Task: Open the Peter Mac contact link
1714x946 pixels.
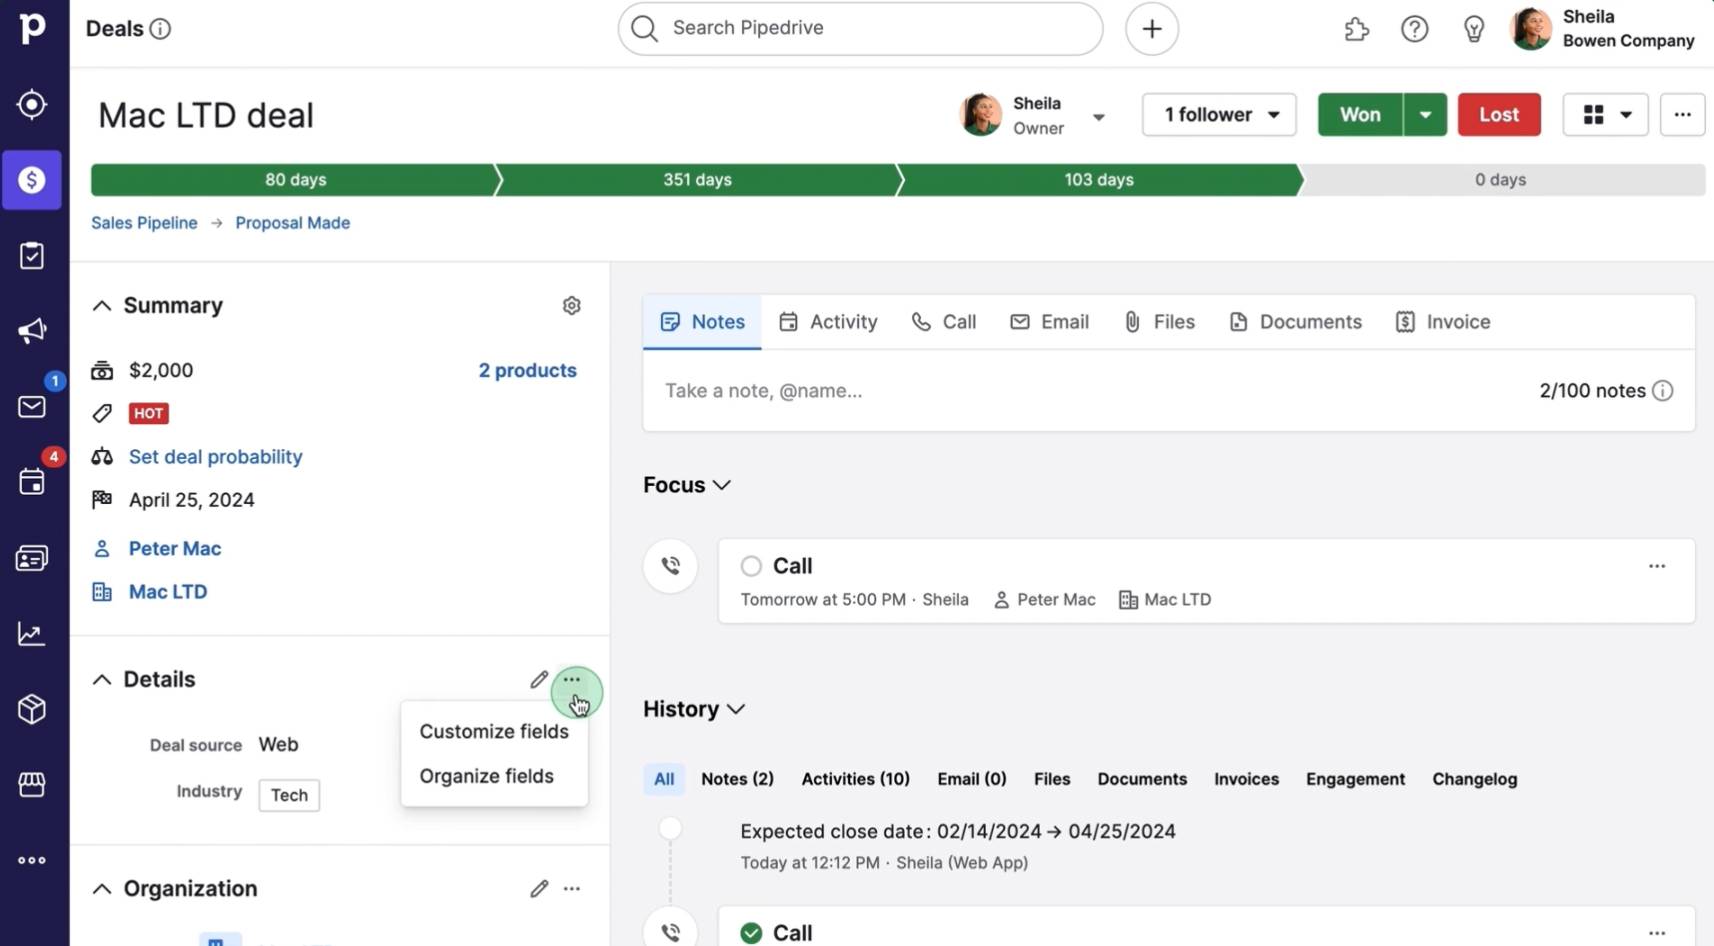Action: 174,548
